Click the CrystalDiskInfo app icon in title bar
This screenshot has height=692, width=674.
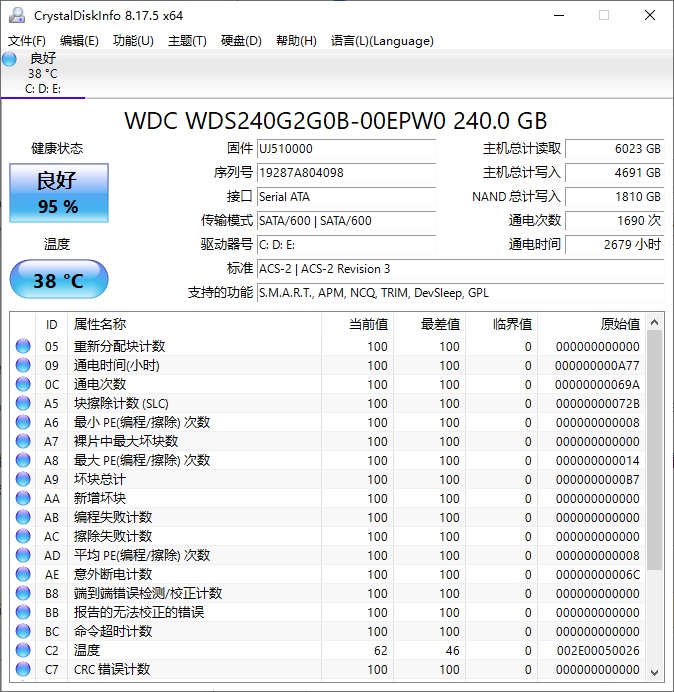point(17,15)
